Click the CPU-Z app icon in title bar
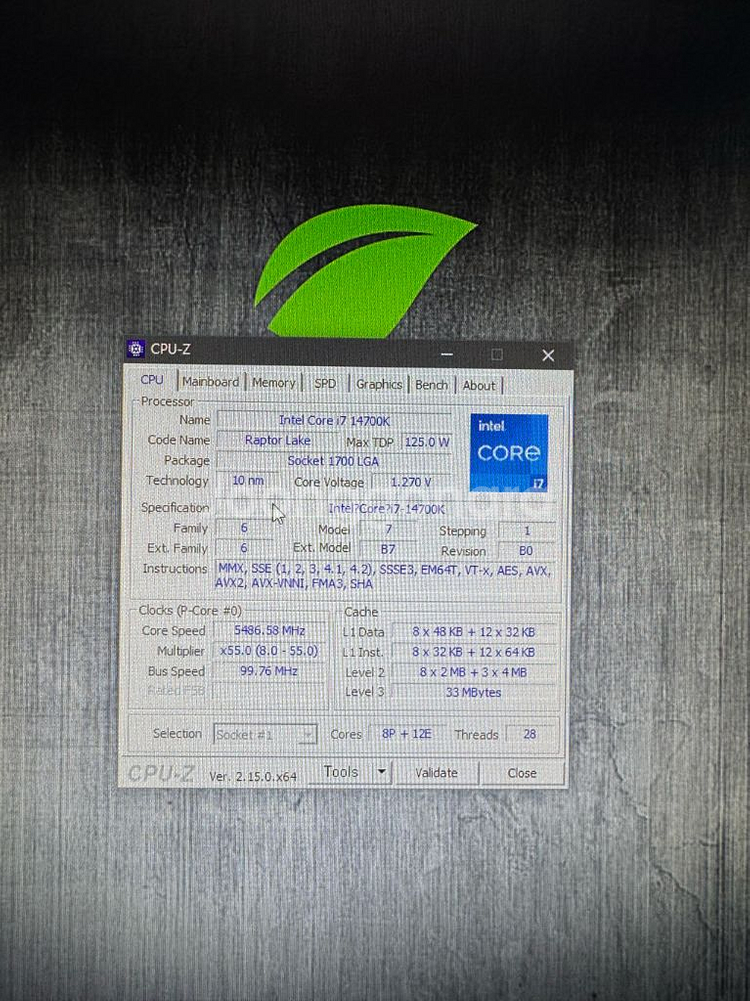The height and width of the screenshot is (1001, 750). [x=136, y=349]
